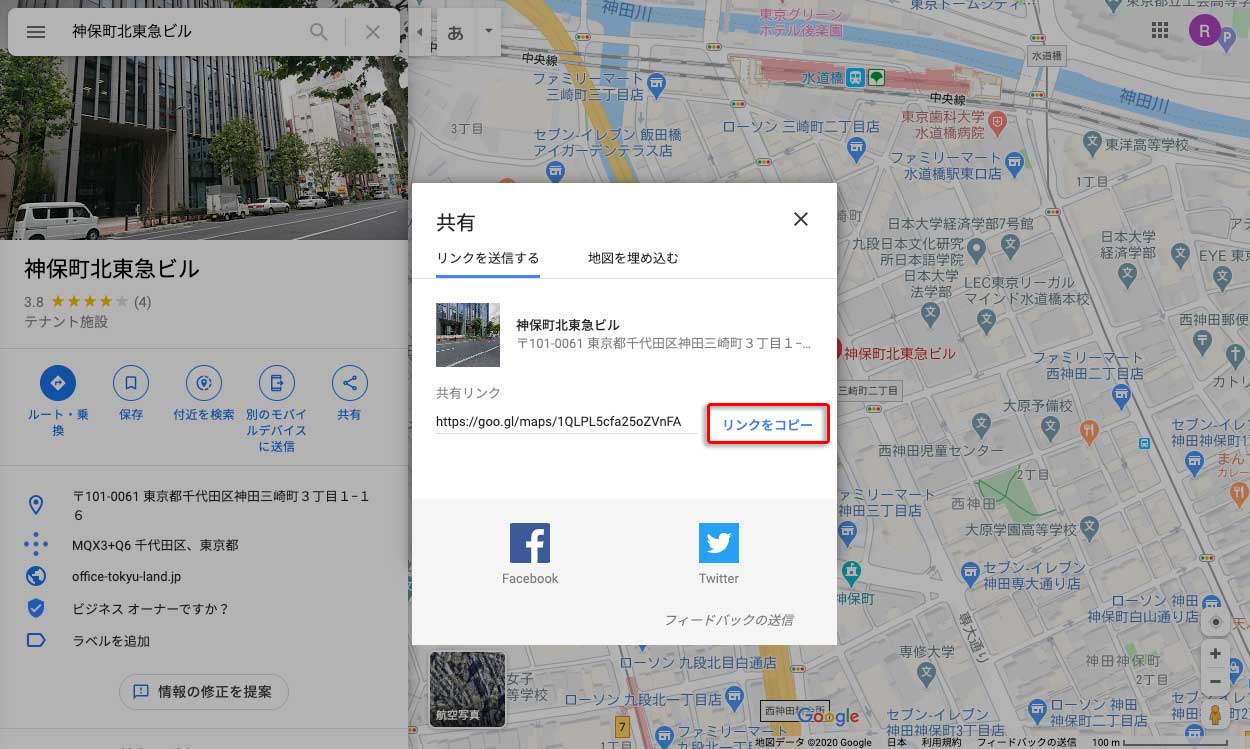
Task: Share the location via Twitter
Action: 718,543
